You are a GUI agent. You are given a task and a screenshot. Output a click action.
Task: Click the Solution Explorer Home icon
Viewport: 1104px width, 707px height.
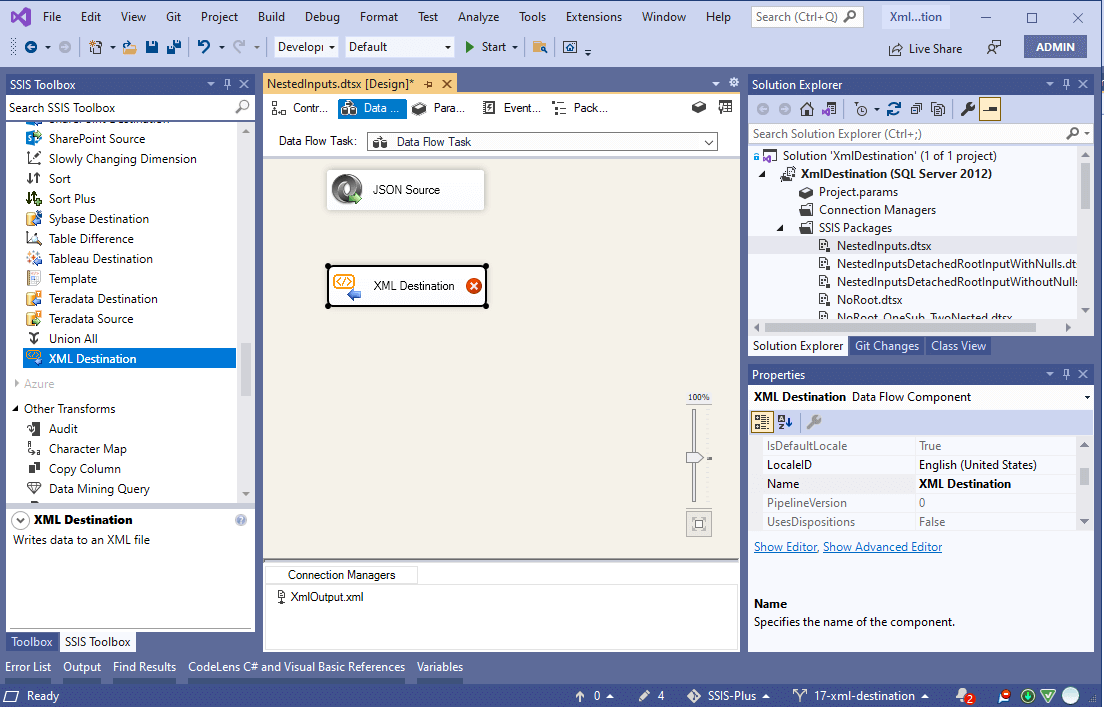[807, 109]
